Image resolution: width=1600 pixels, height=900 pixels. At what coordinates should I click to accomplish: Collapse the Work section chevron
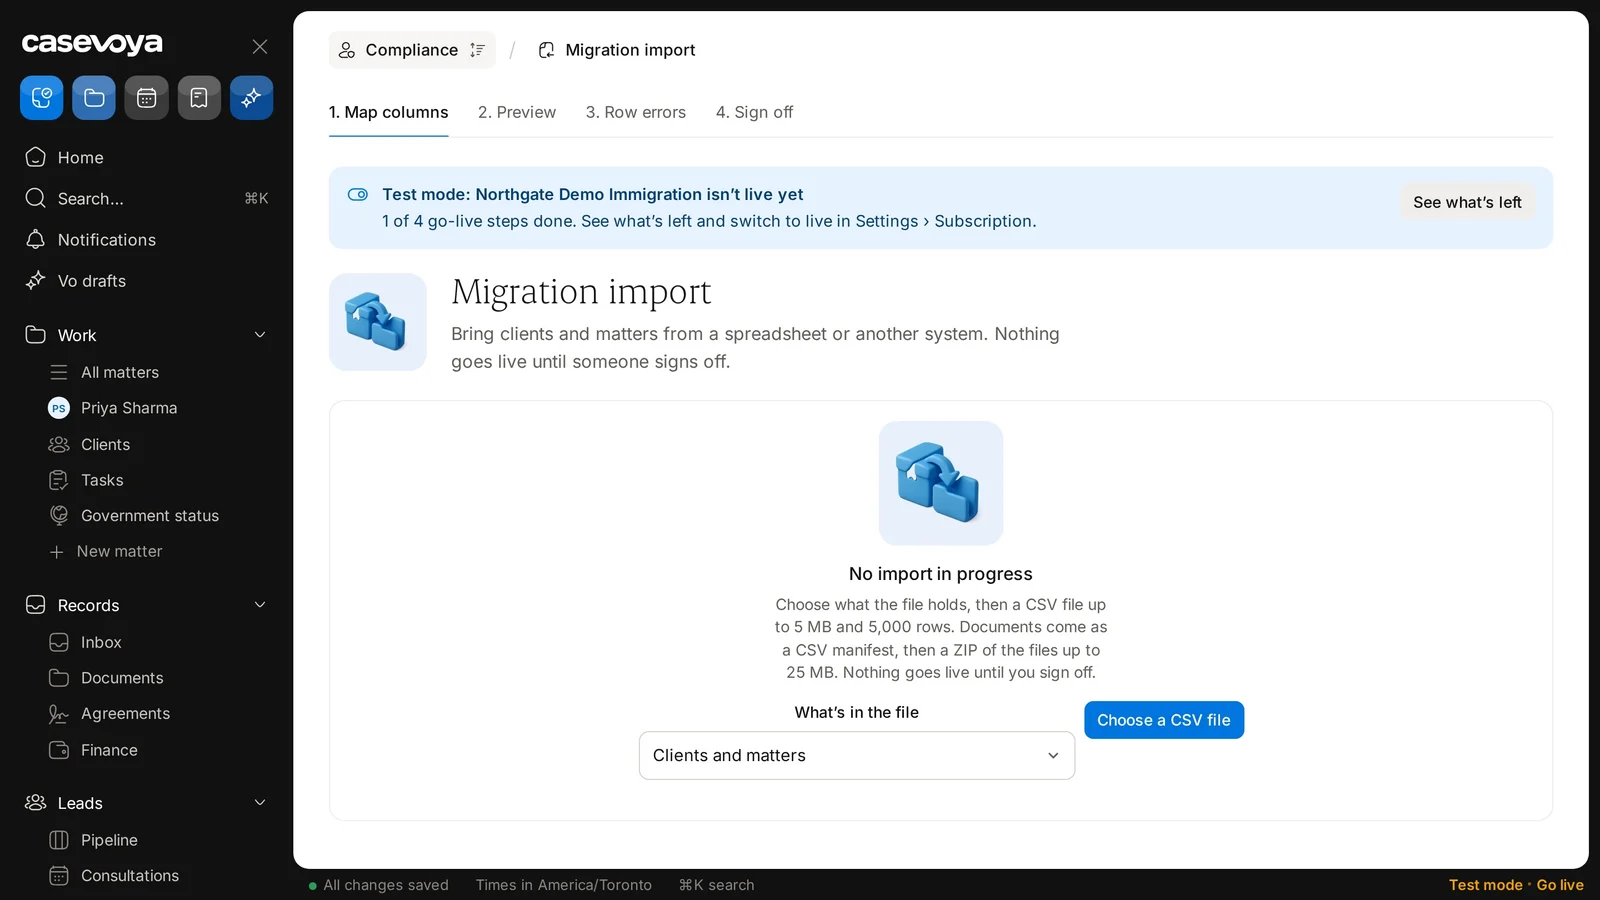(x=260, y=335)
